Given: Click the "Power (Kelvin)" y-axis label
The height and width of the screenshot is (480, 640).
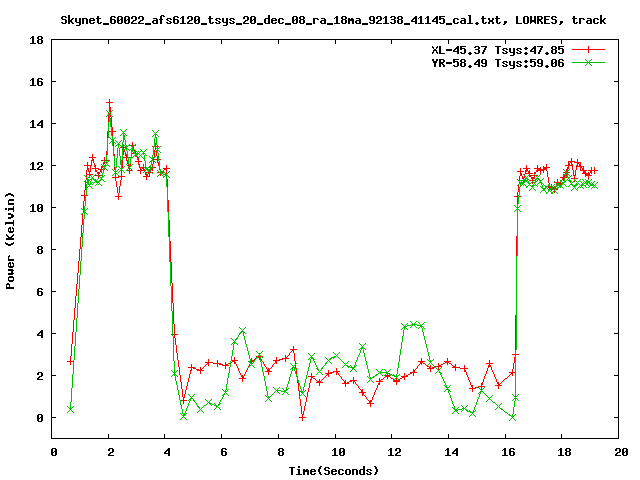Looking at the screenshot, I should [10, 241].
